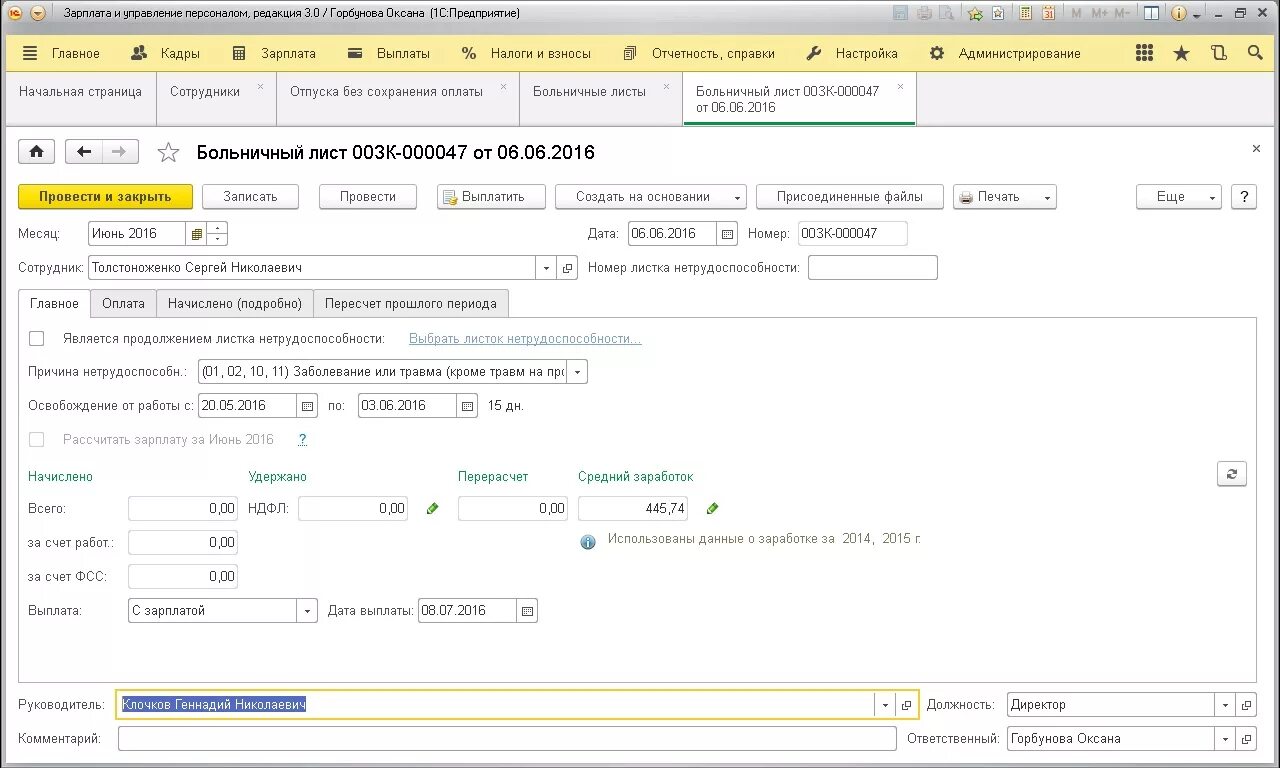
Task: Open the Главное menu section
Action: 61,53
